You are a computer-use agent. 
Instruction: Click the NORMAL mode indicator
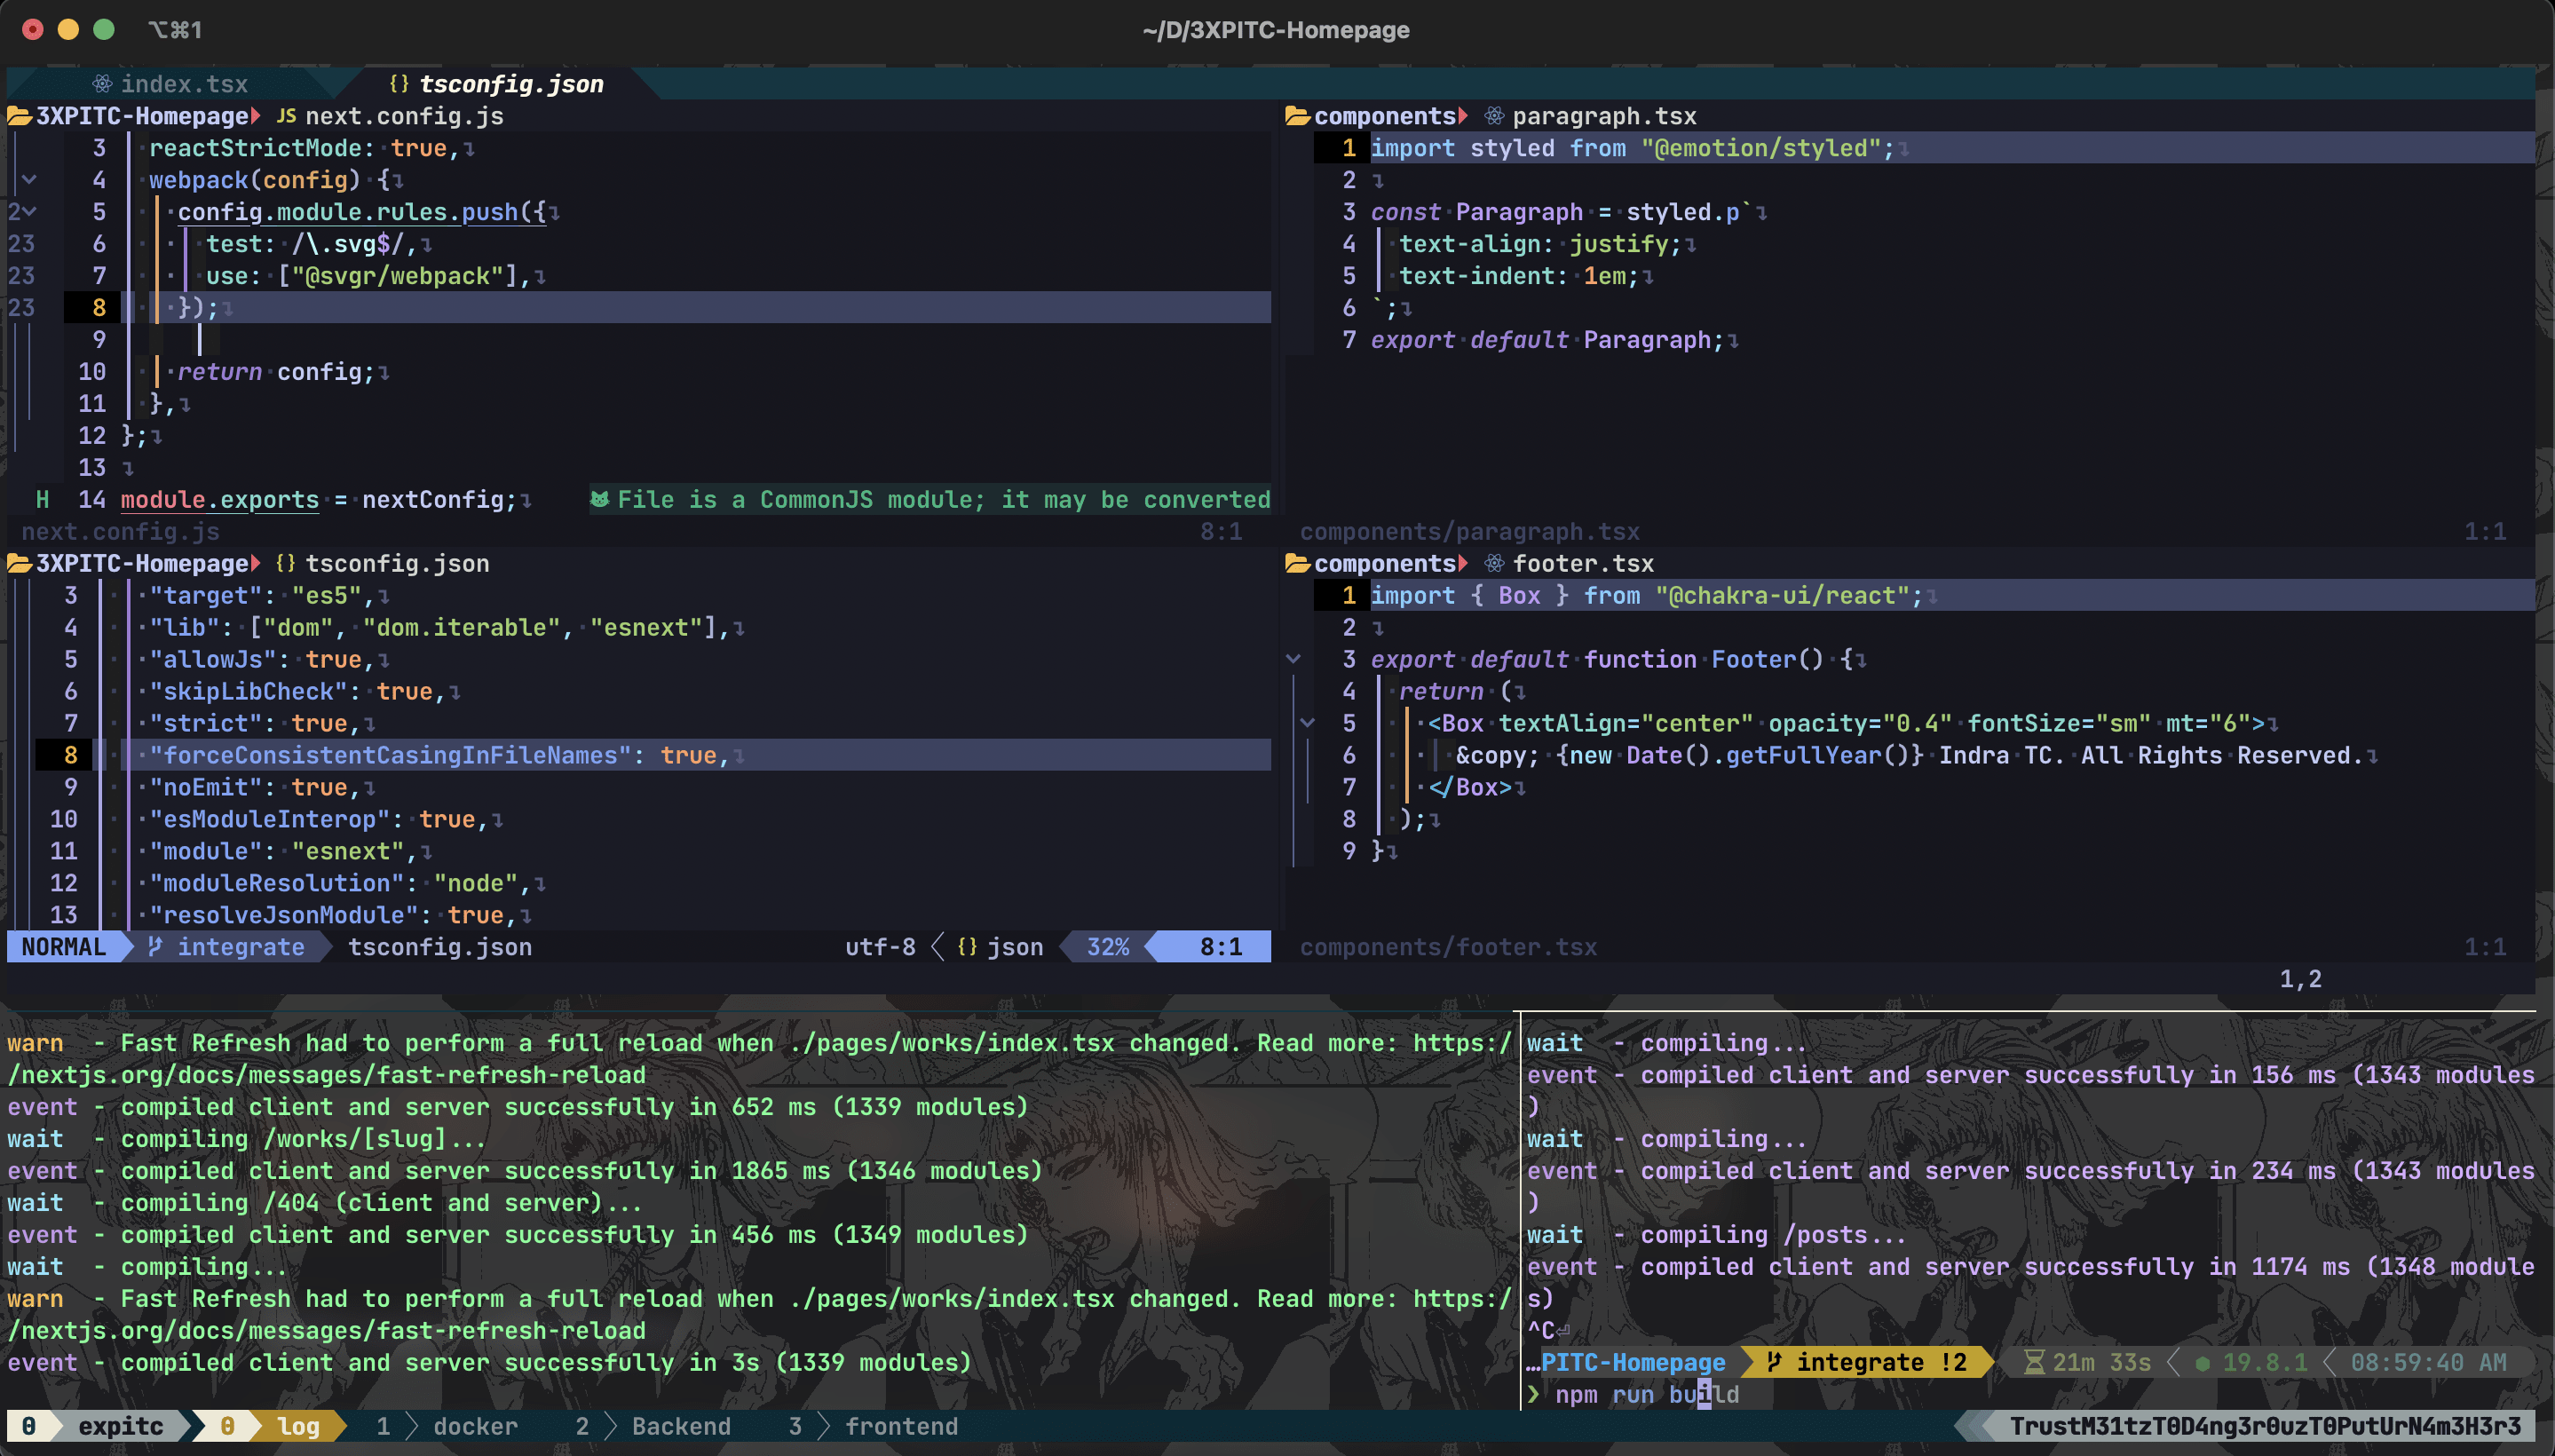(63, 946)
